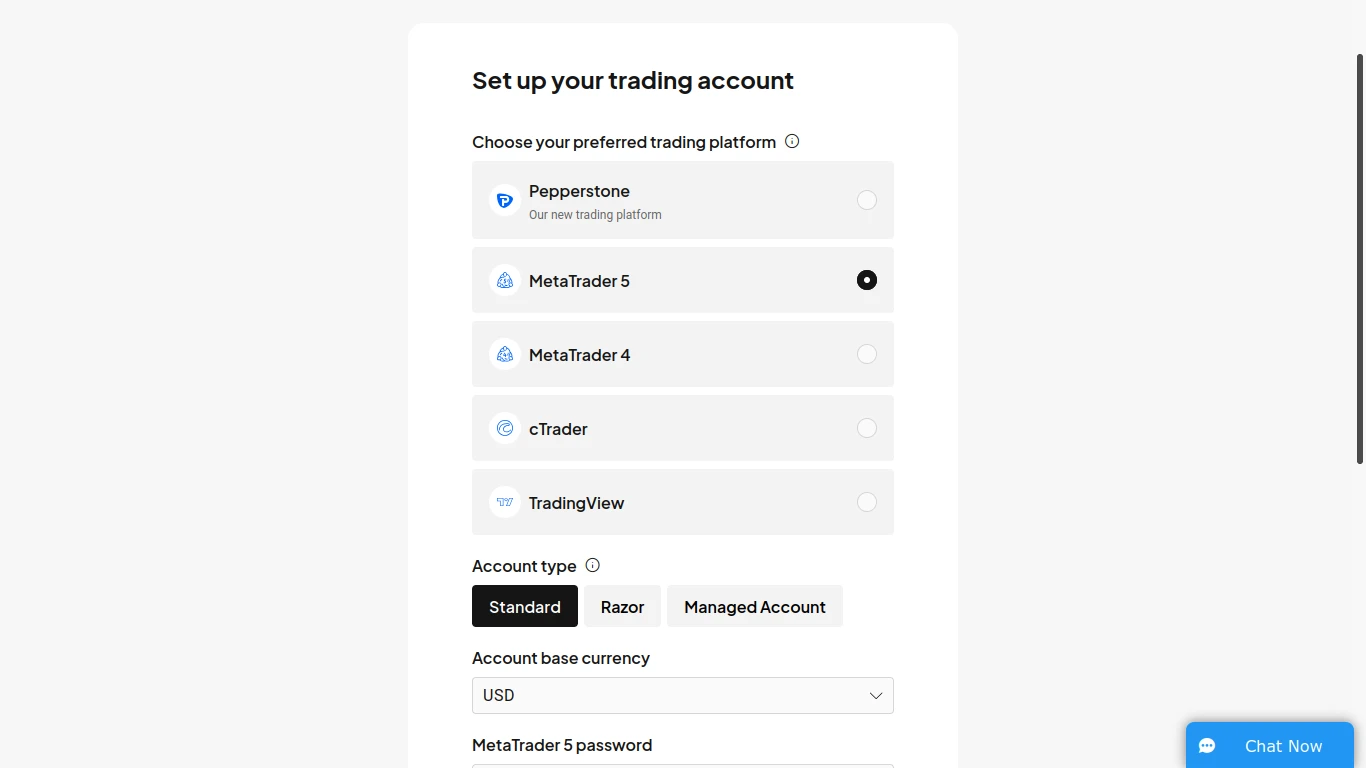This screenshot has height=768, width=1366.
Task: Select the Pepperstone radio button
Action: tap(867, 200)
